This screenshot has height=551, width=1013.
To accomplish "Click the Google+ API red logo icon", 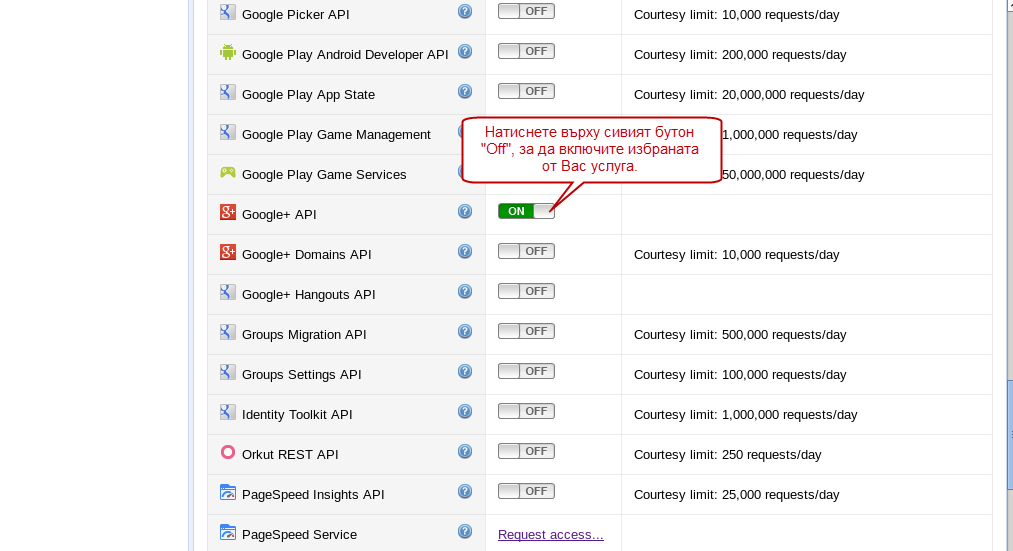I will coord(227,212).
